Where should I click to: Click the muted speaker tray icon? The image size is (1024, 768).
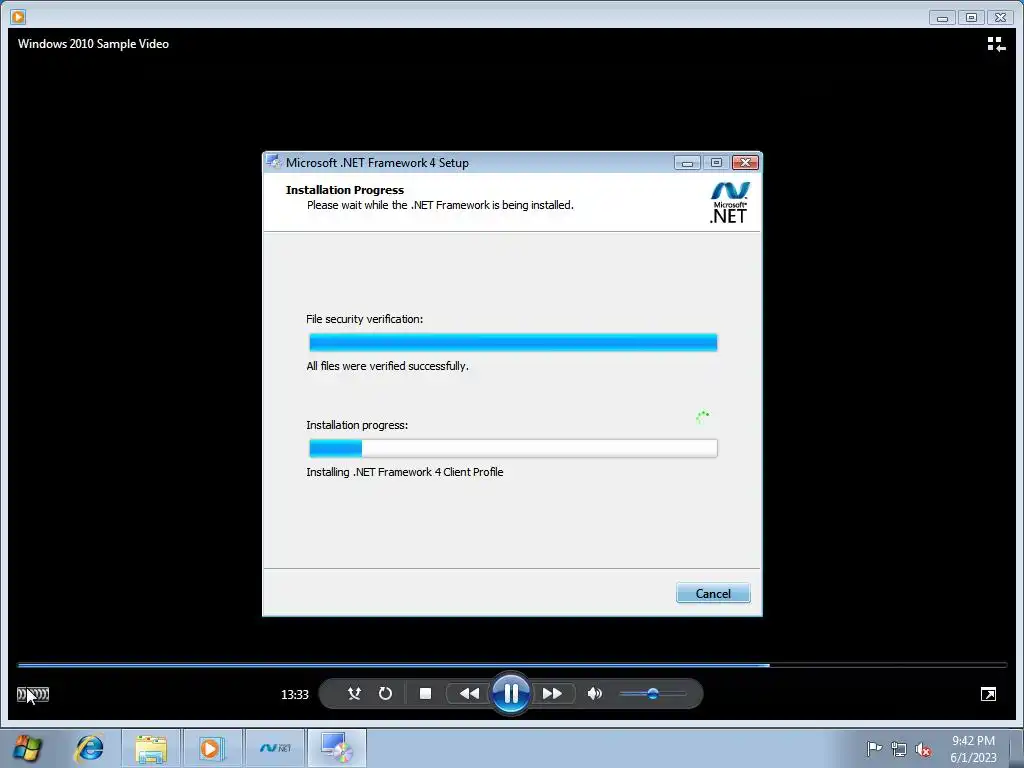923,749
